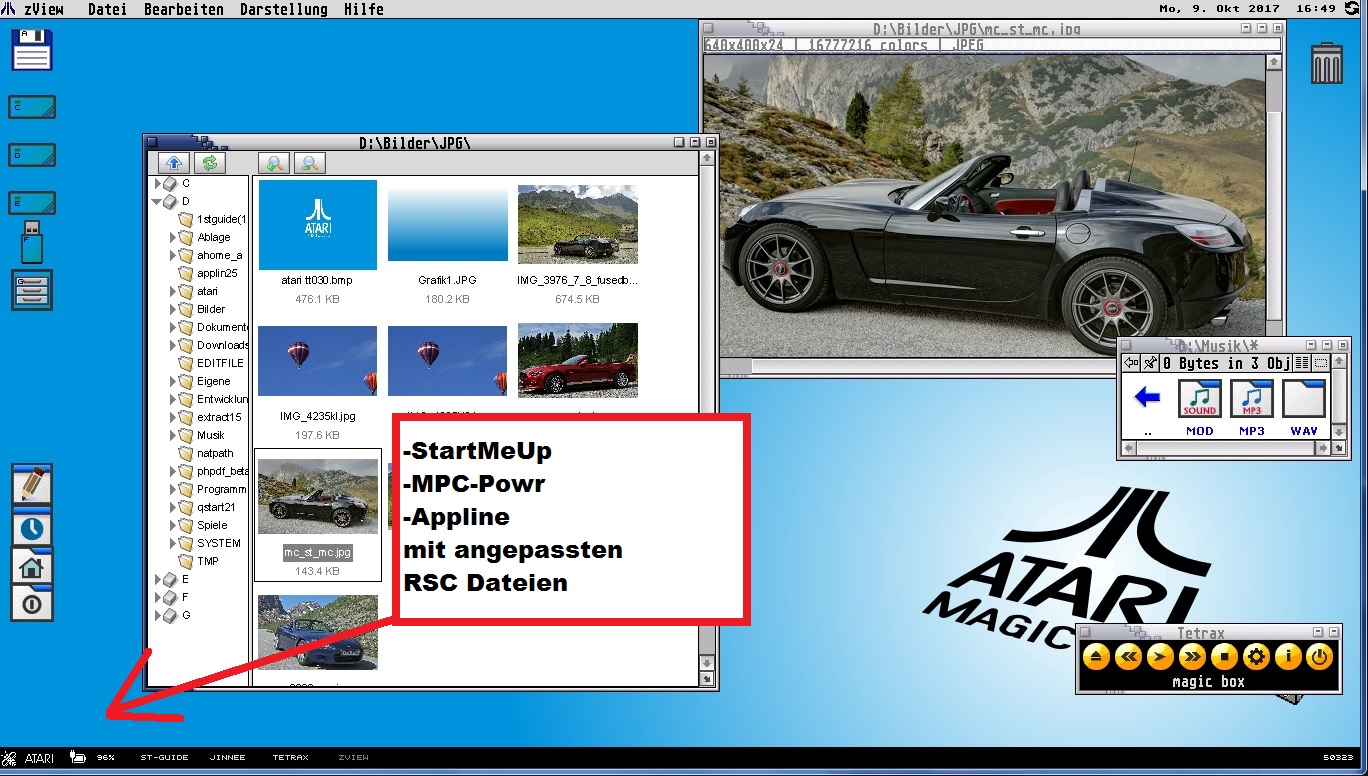Open the clock desktop icon

(x=32, y=527)
